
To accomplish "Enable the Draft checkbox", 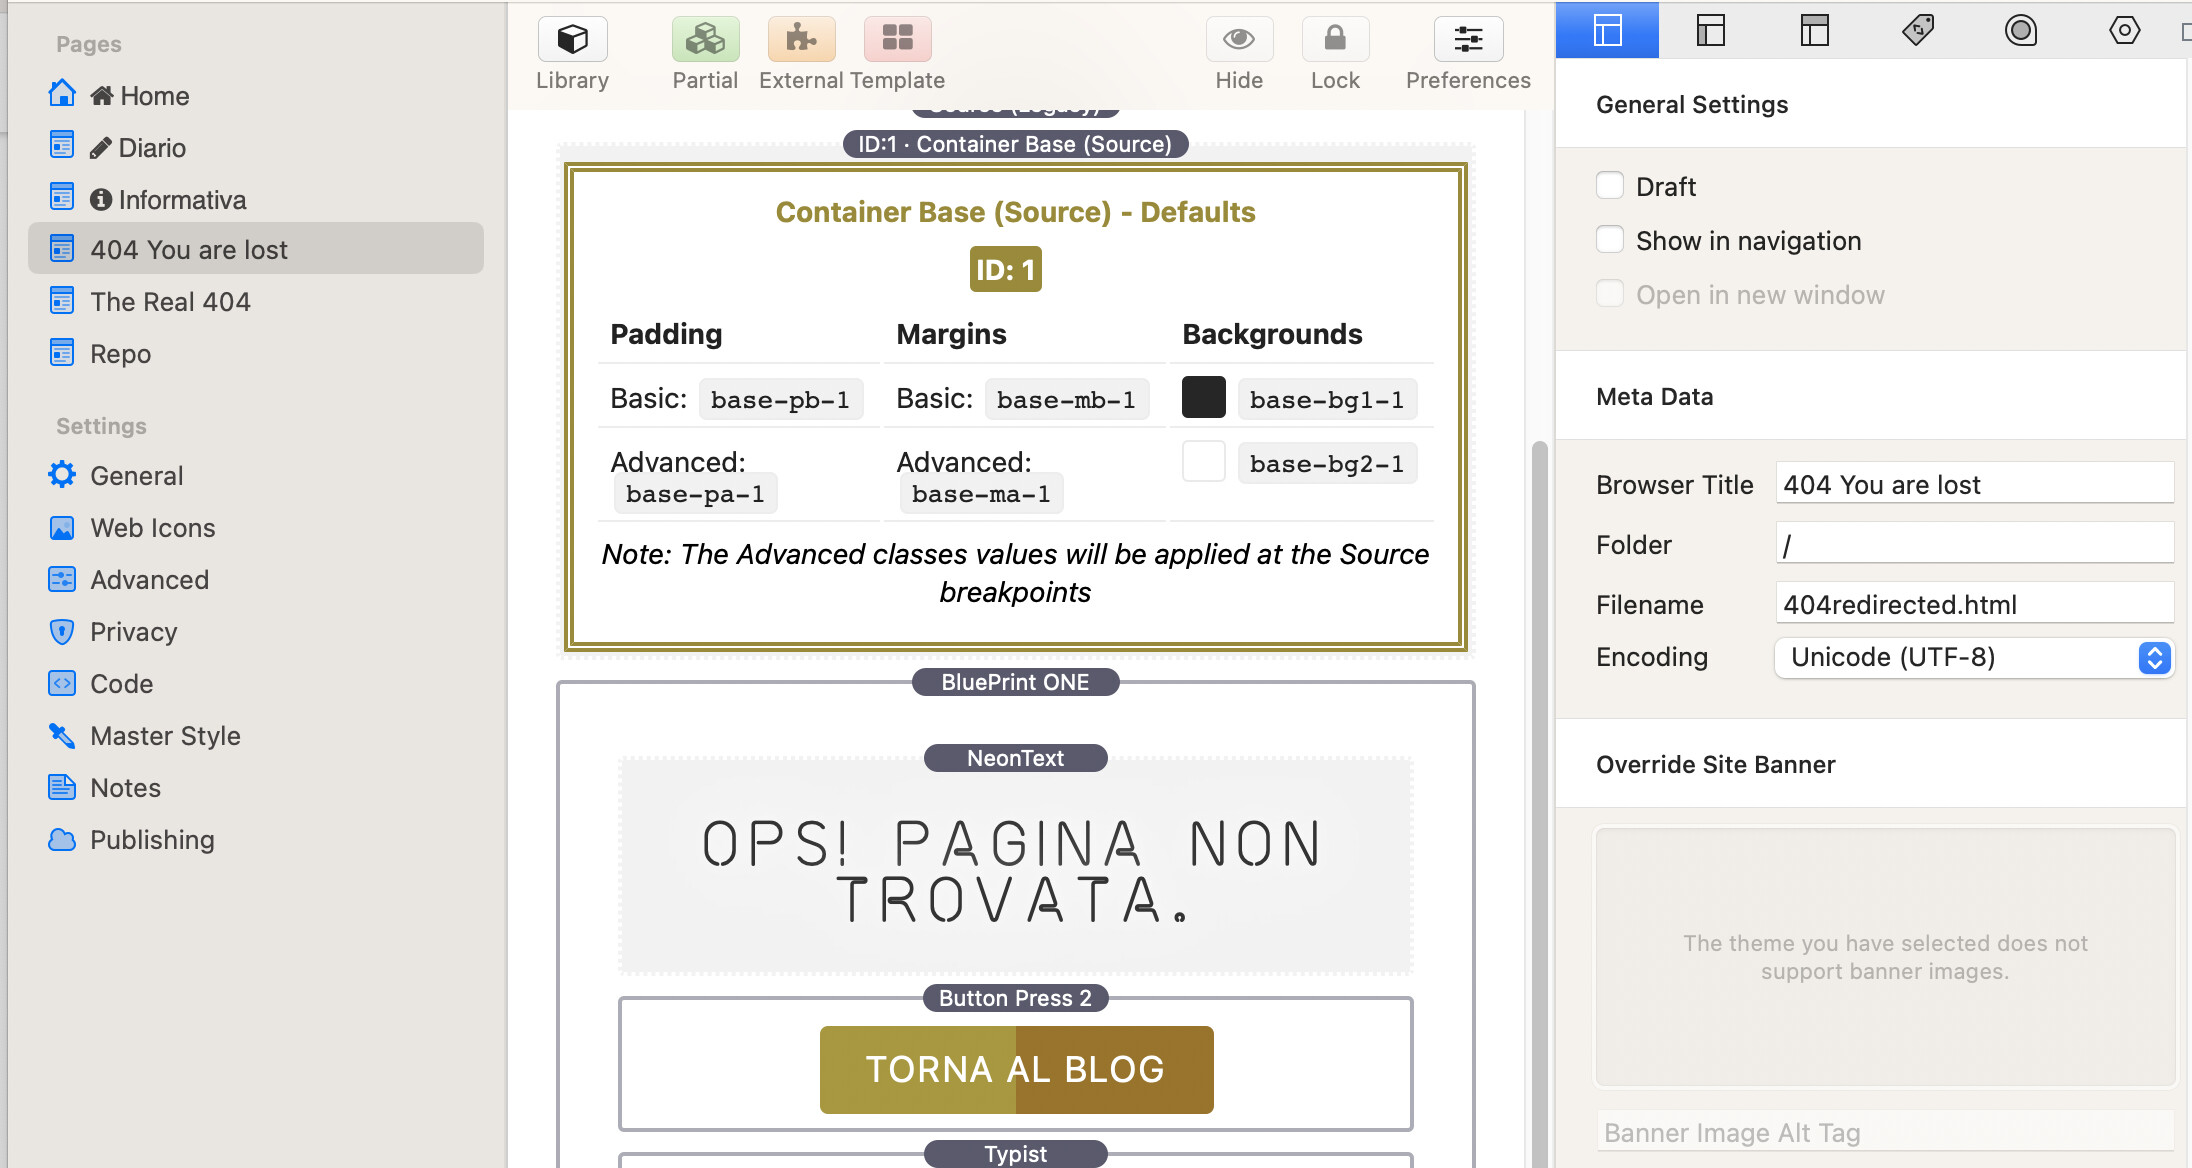I will 1609,186.
